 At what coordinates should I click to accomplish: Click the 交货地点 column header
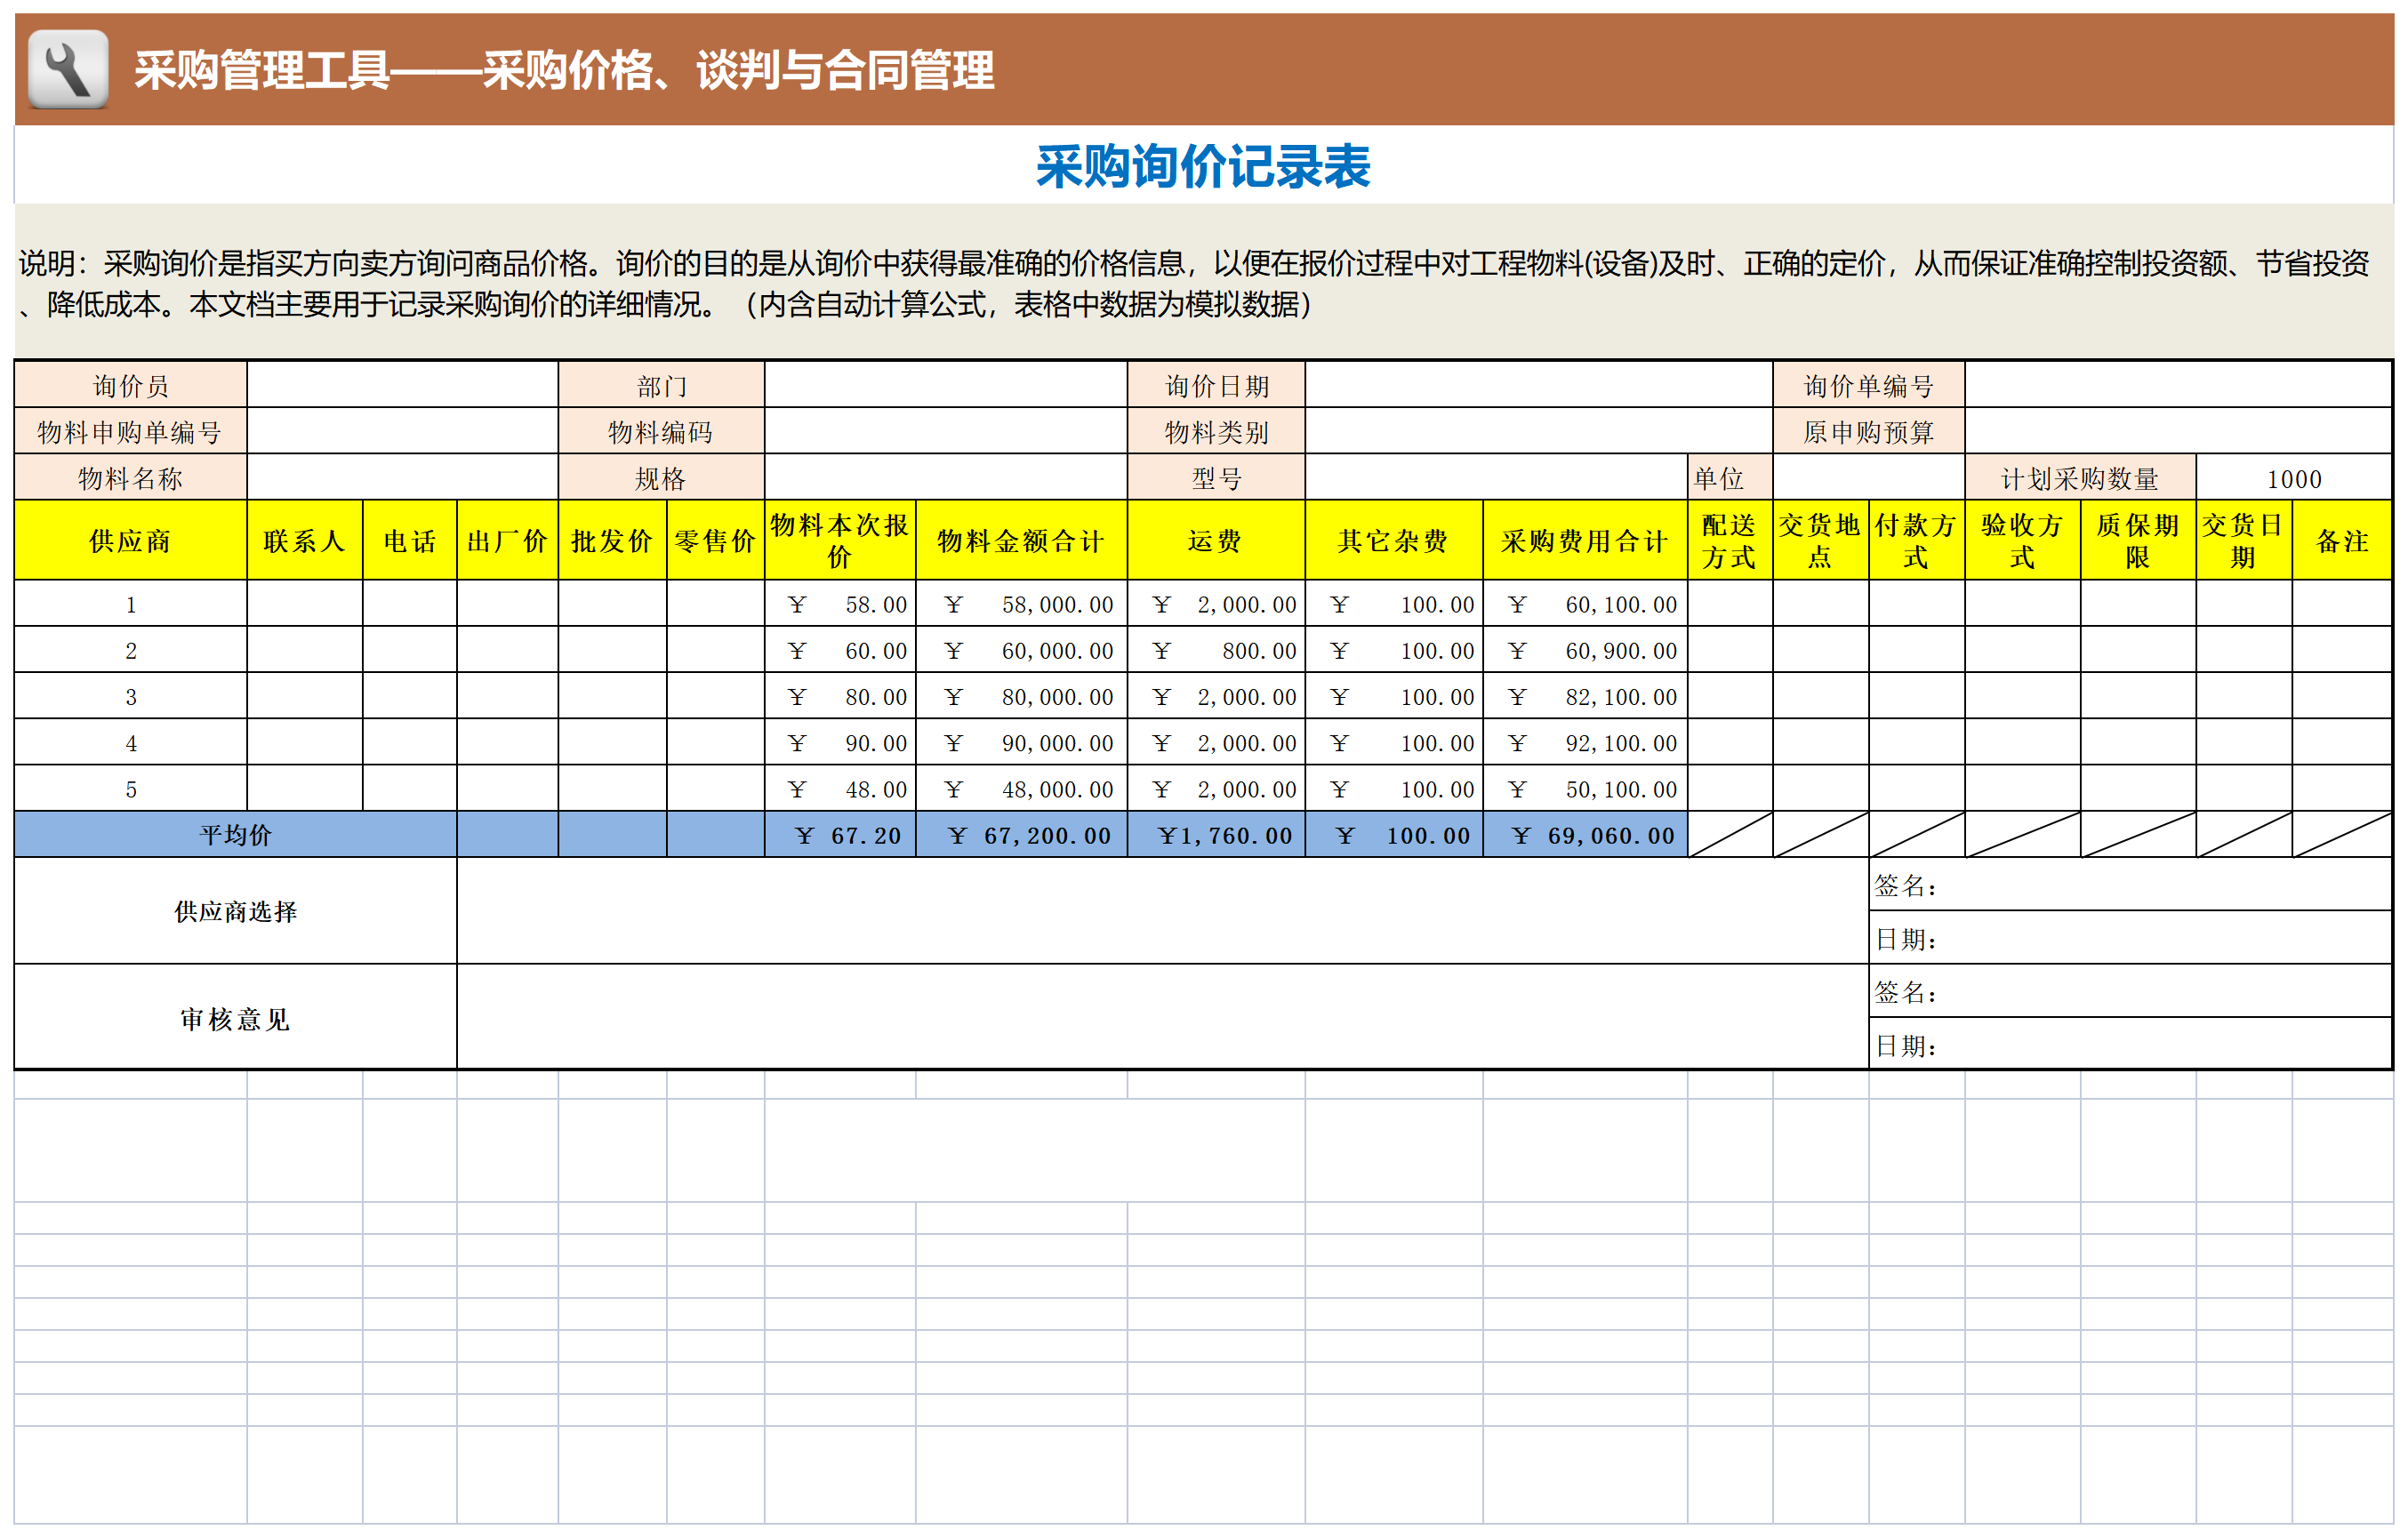(1820, 540)
